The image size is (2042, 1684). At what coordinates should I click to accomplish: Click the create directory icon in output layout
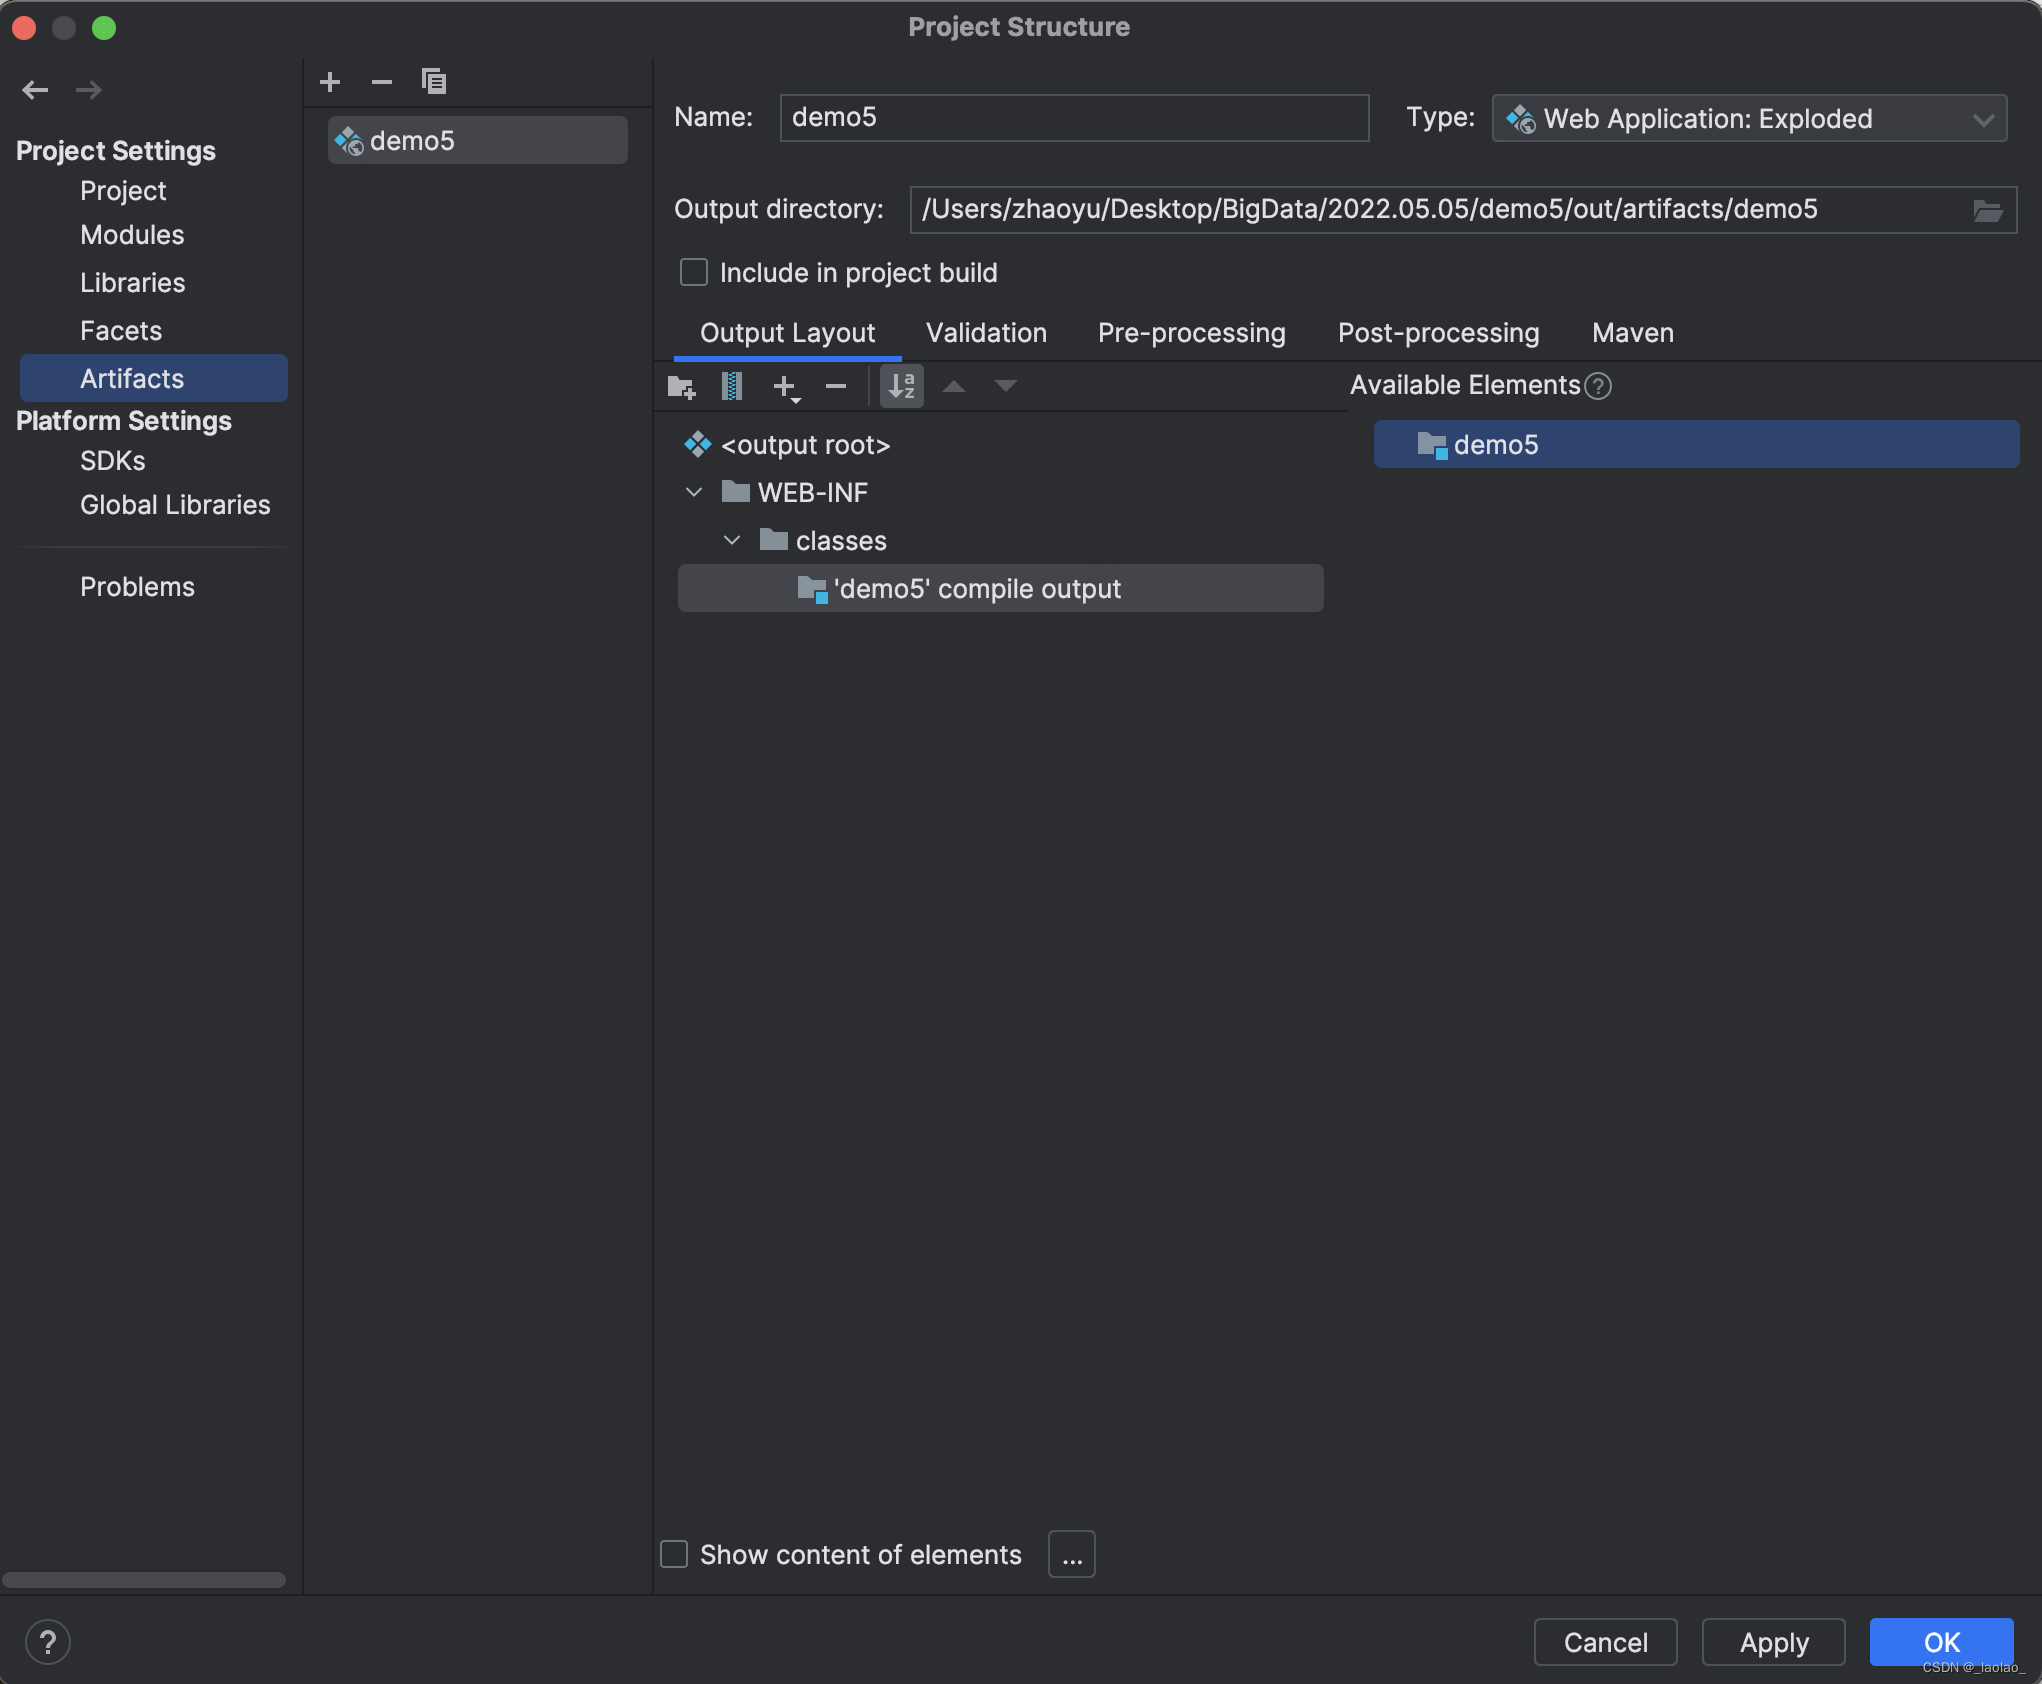pyautogui.click(x=682, y=387)
